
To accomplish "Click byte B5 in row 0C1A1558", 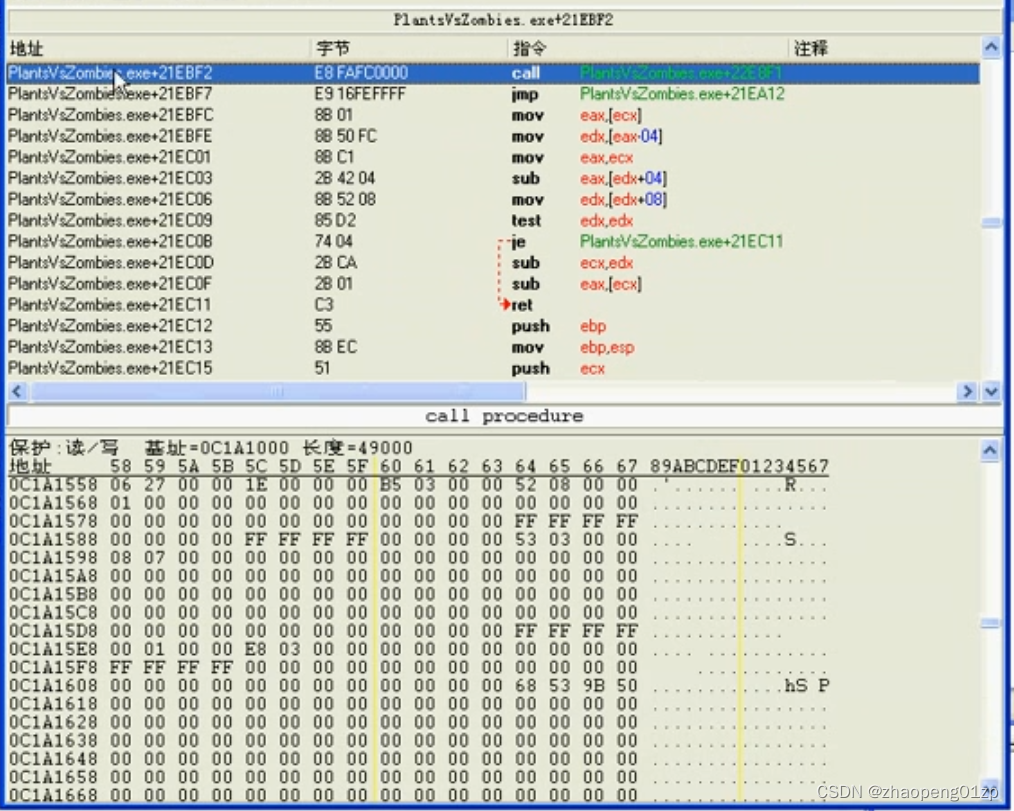I will [391, 485].
